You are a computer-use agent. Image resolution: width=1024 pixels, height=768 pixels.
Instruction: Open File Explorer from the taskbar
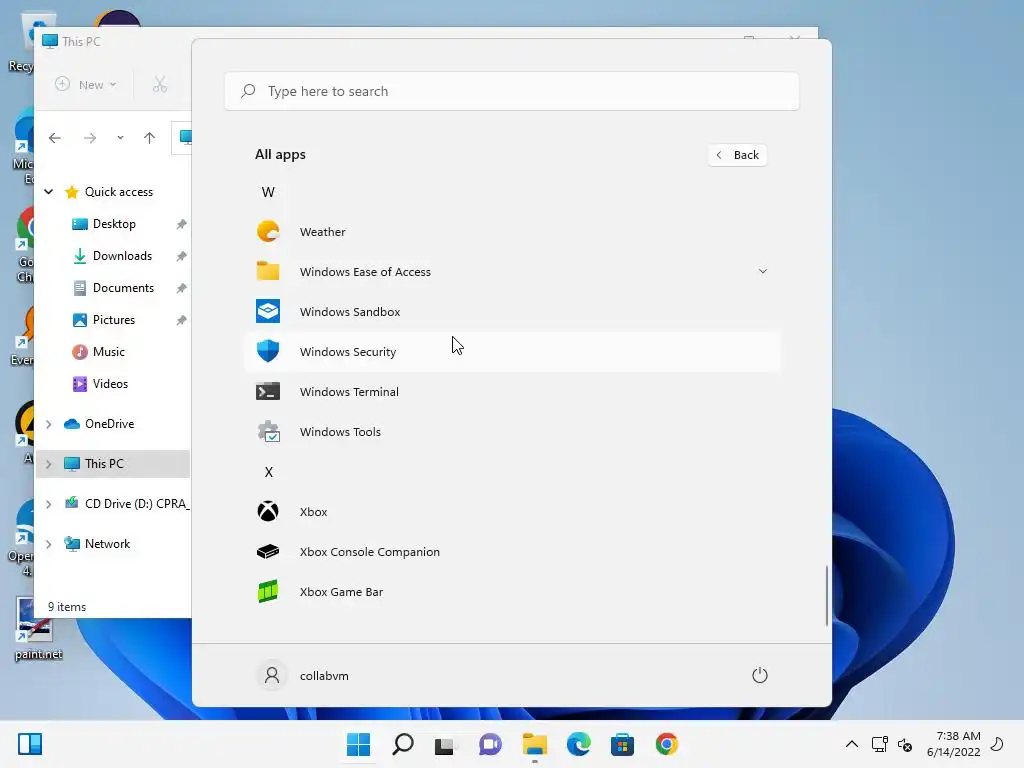pyautogui.click(x=535, y=744)
